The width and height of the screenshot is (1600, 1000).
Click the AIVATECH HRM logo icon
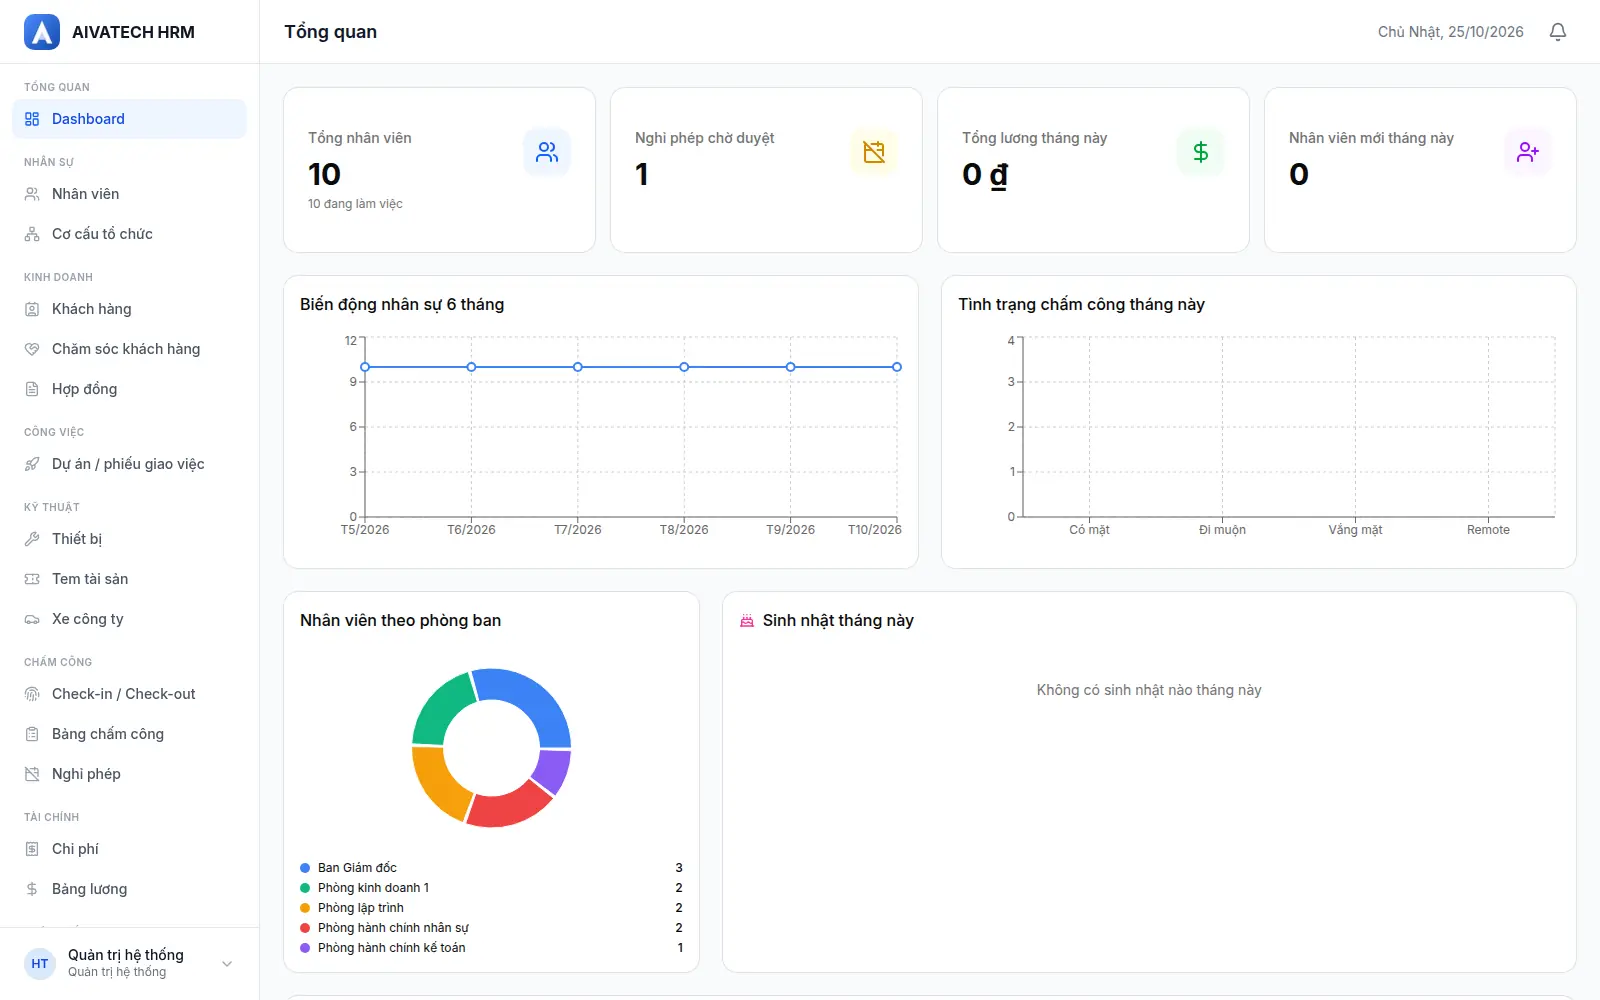[x=42, y=32]
